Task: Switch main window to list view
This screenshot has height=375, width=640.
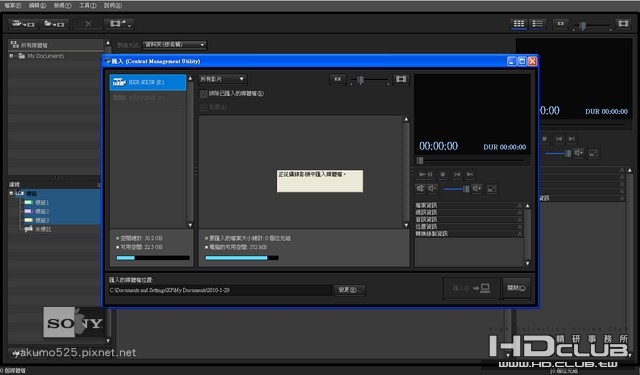Action: point(538,24)
